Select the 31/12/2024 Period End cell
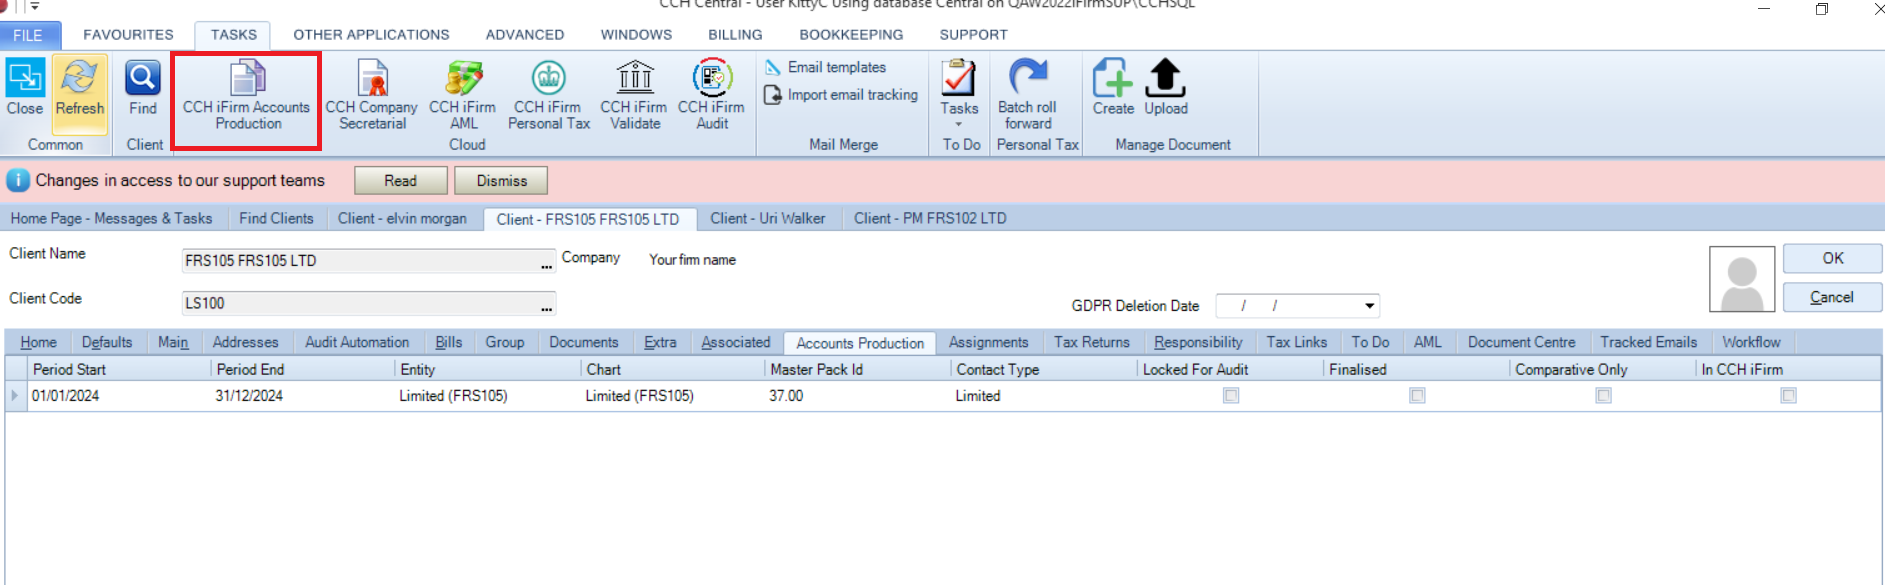This screenshot has width=1885, height=585. click(x=302, y=396)
